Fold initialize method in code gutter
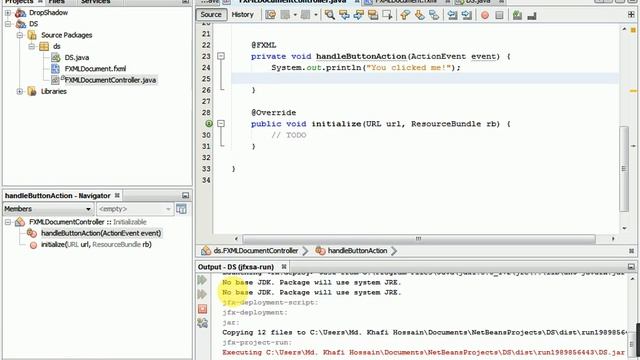 click(x=221, y=124)
